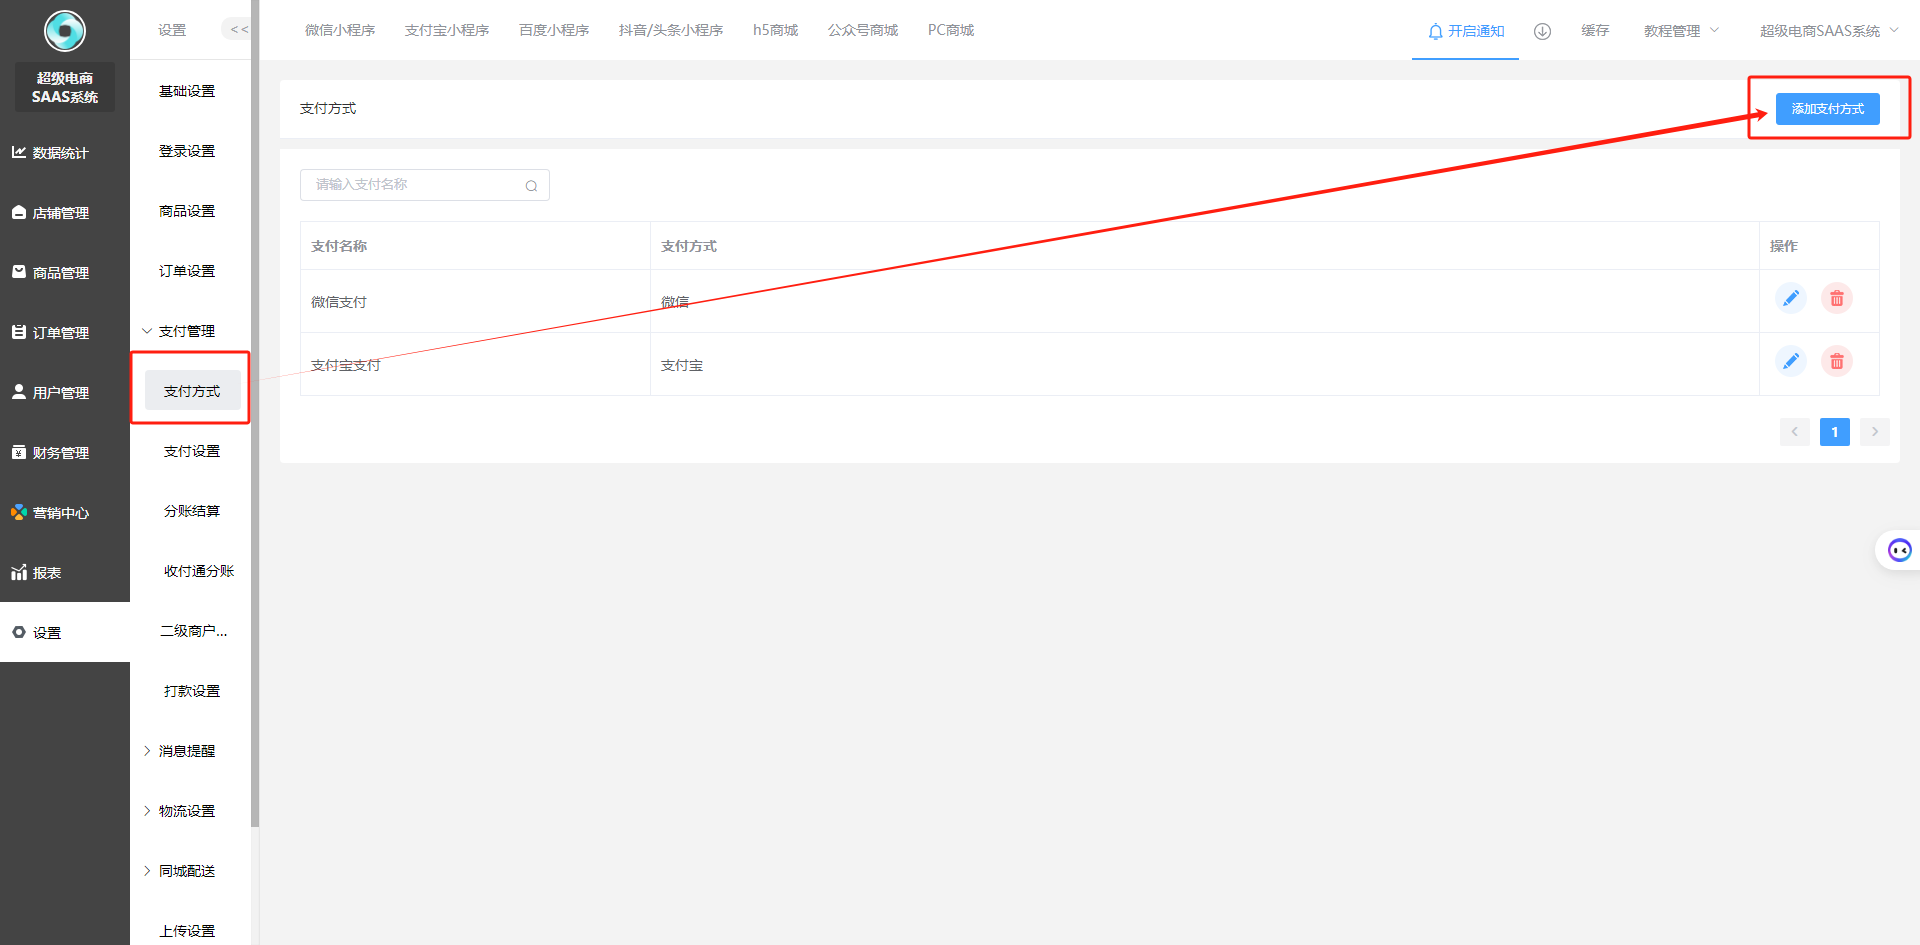The image size is (1920, 945).
Task: Click the 超级电商 SAAS logo icon
Action: pos(65,31)
